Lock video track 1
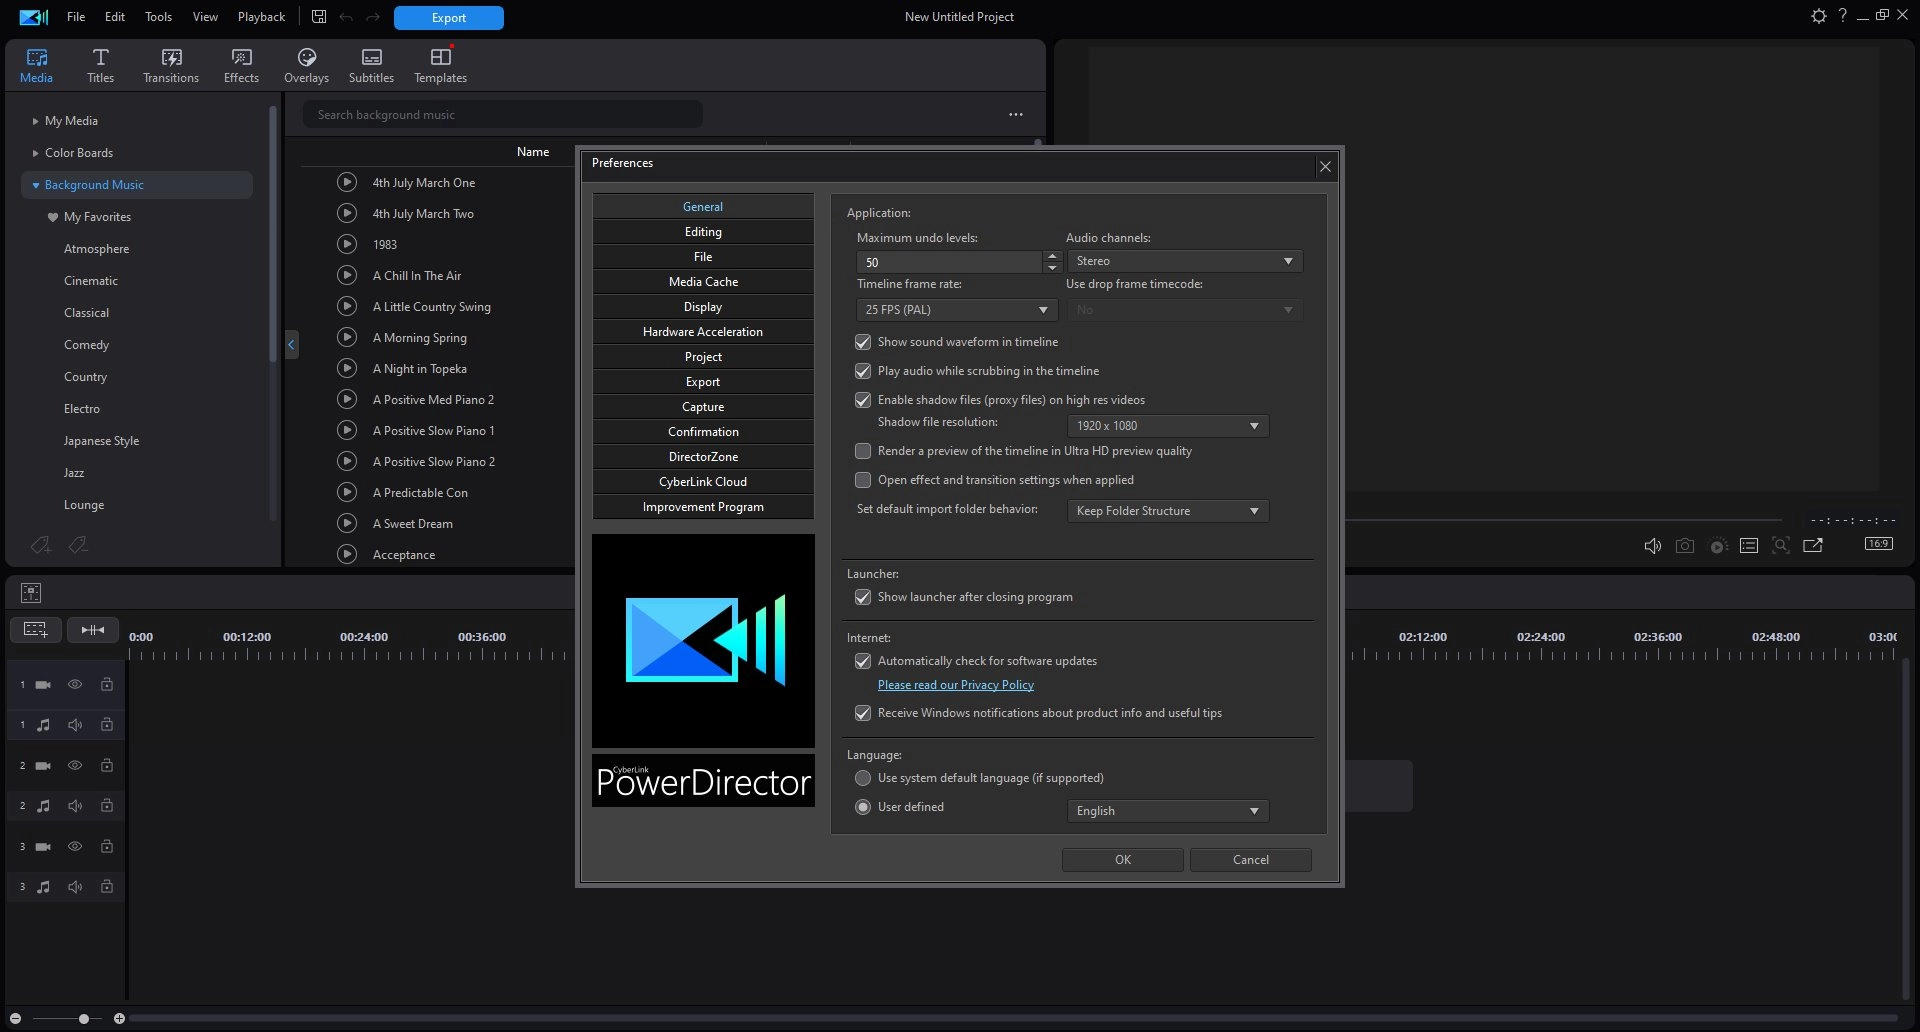Image resolution: width=1920 pixels, height=1032 pixels. click(x=107, y=685)
